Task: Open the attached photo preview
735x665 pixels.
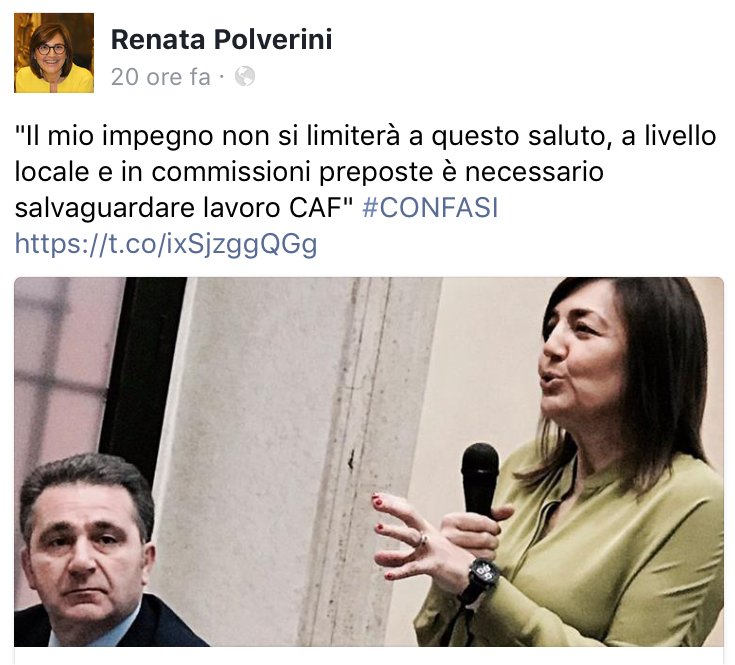Action: coord(369,462)
